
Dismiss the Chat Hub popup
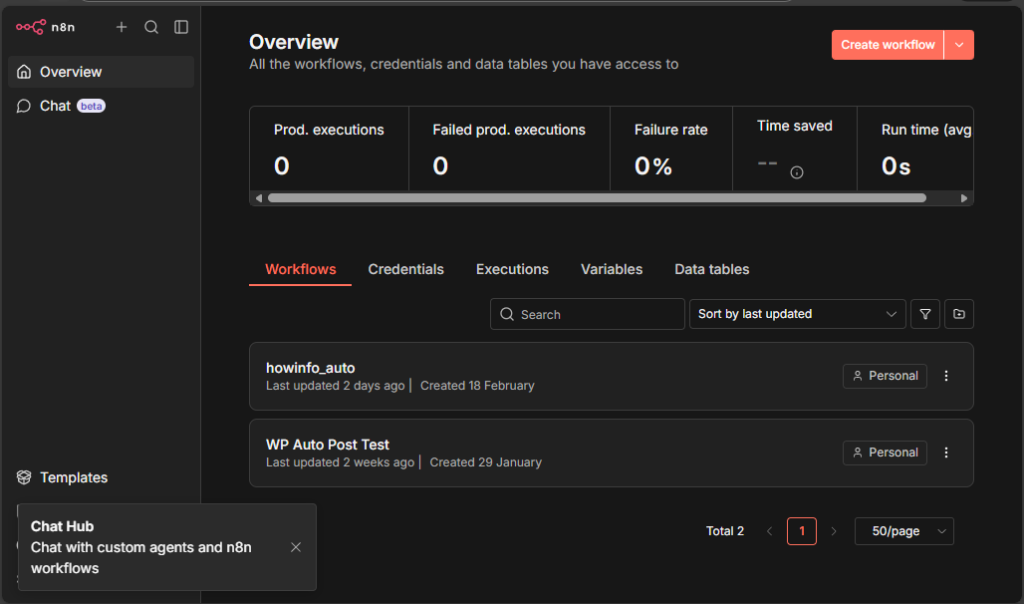pos(295,547)
